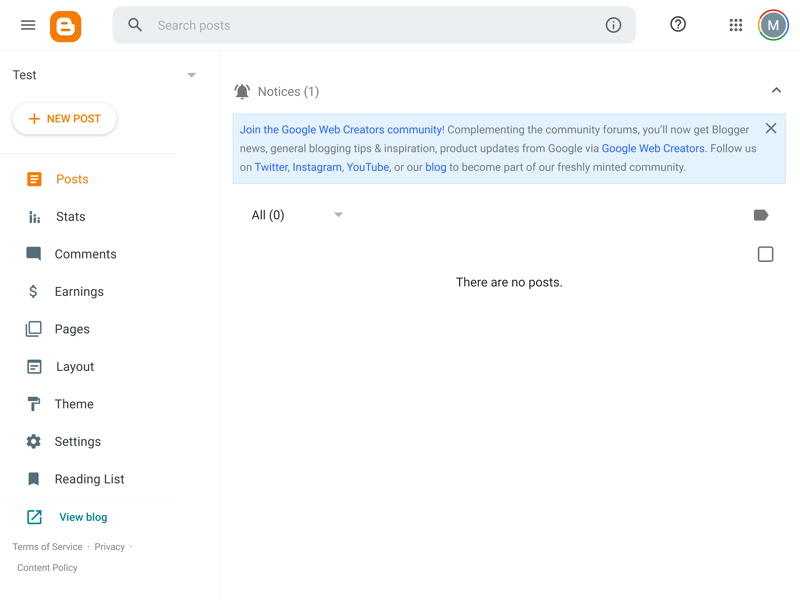Expand the Test blog selector dropdown
800x600 pixels.
[191, 75]
